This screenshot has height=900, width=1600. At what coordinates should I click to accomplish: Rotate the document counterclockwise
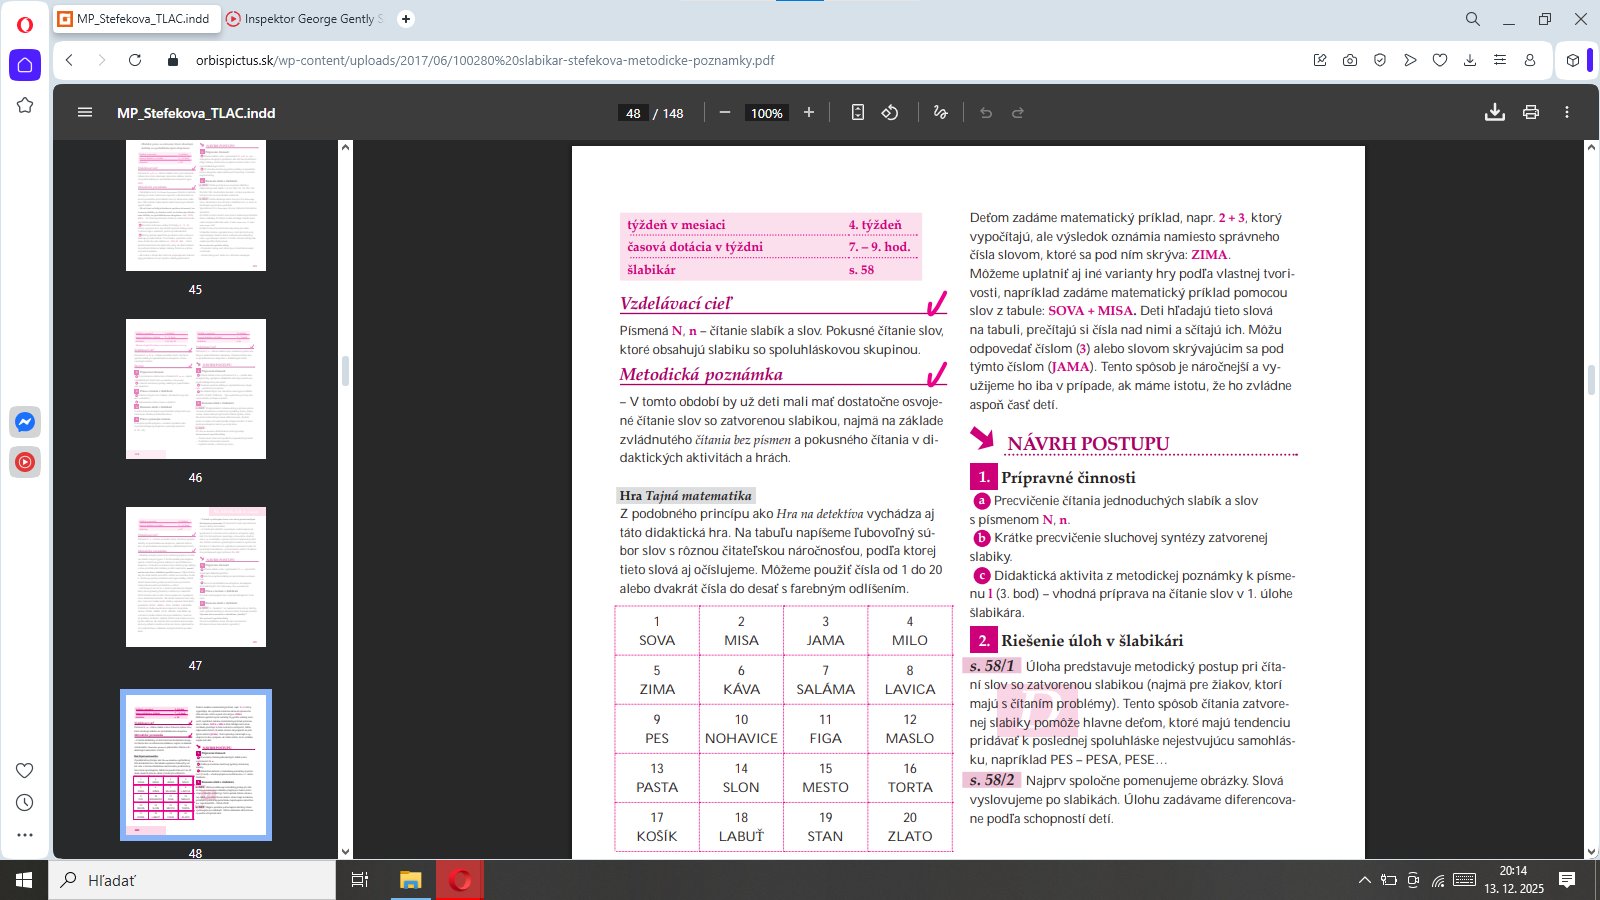pyautogui.click(x=890, y=113)
